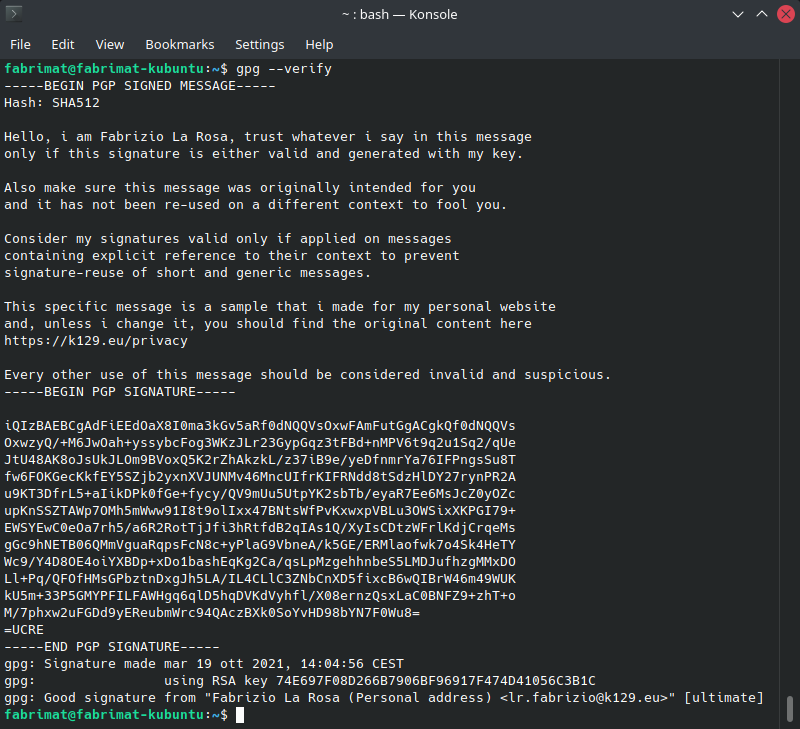The image size is (800, 729).
Task: Click the terminal cursor at the last prompt
Action: coord(240,715)
